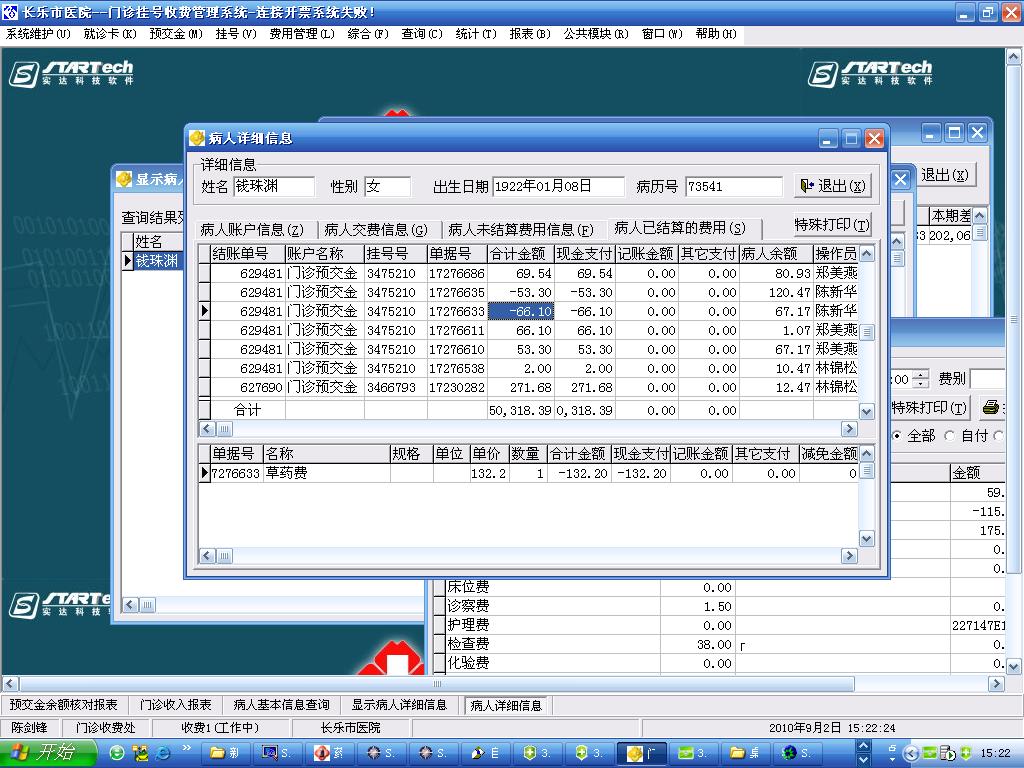
Task: Open the 报表 menu
Action: click(530, 33)
